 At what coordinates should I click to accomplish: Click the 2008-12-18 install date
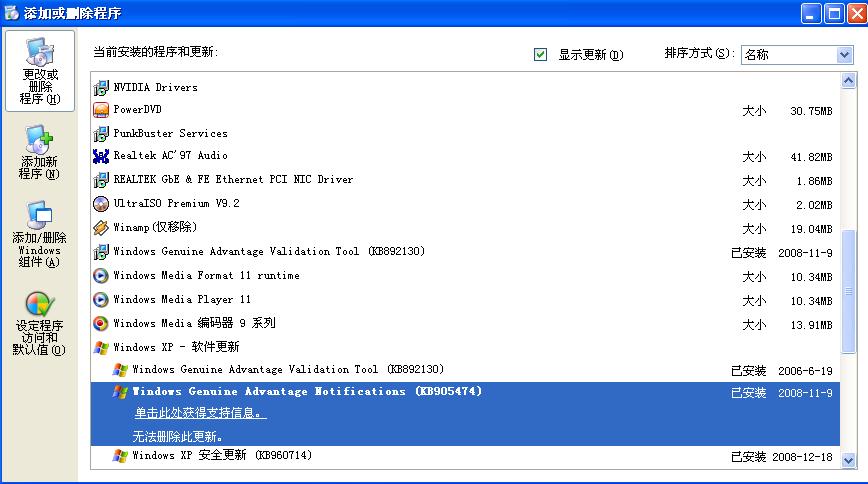[803, 457]
